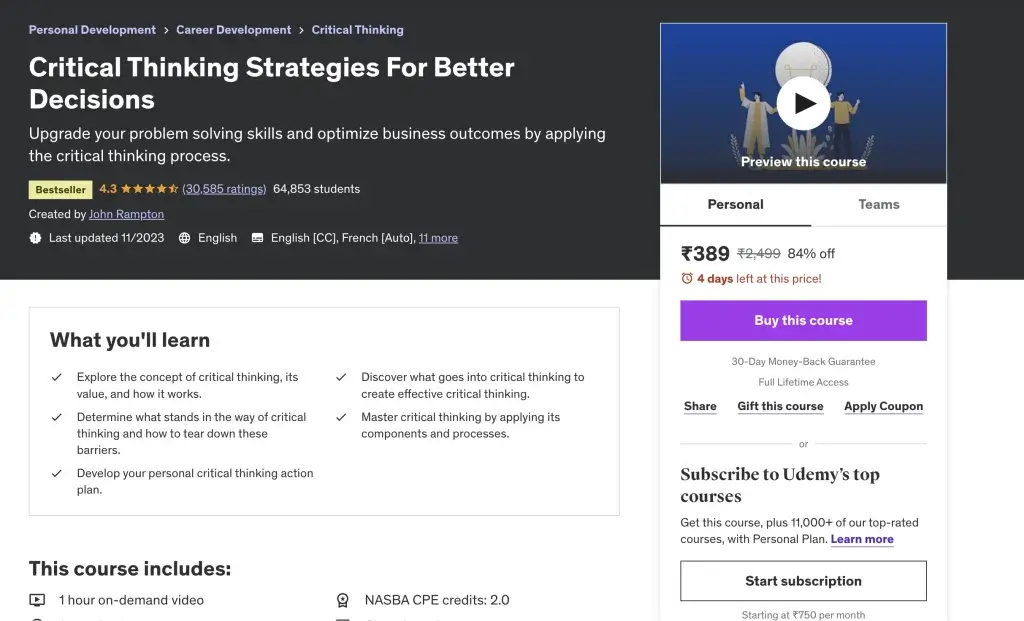Select the Personal tab
Image resolution: width=1024 pixels, height=621 pixels.
pyautogui.click(x=735, y=205)
